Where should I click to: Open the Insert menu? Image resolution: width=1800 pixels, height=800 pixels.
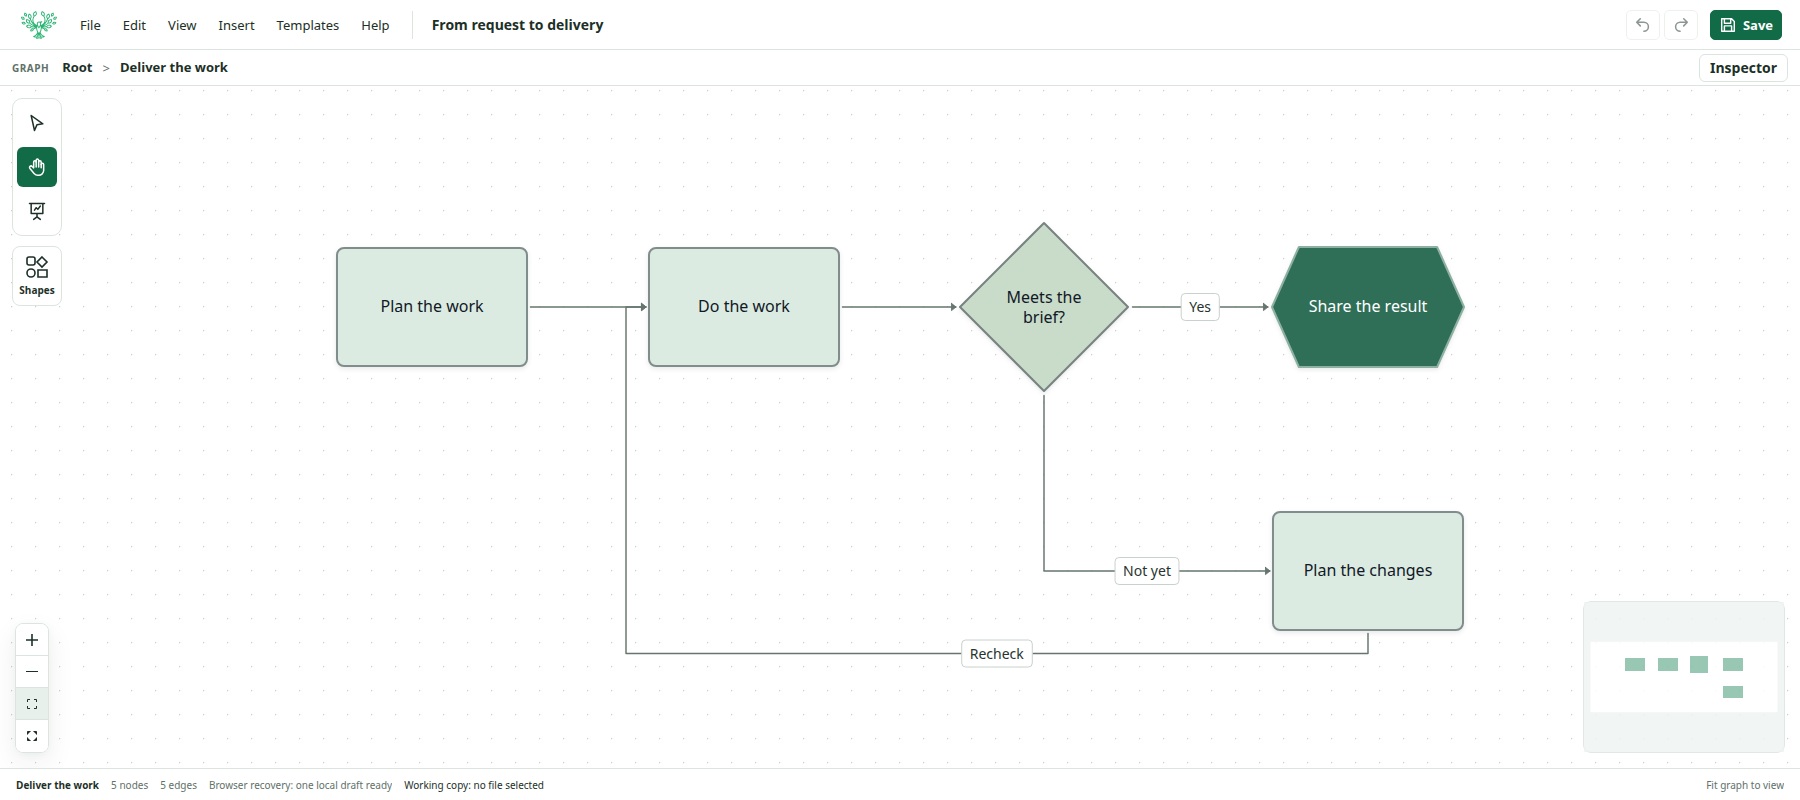pos(236,25)
